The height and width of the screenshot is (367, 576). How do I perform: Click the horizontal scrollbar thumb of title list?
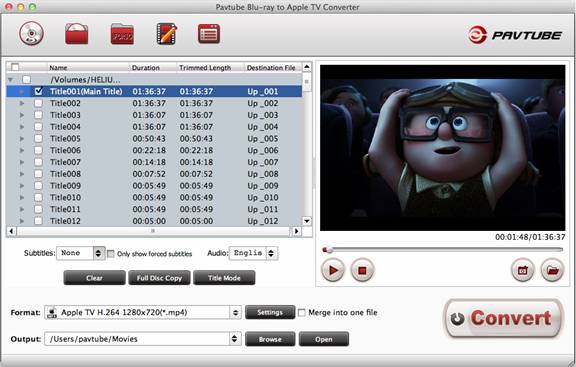pyautogui.click(x=153, y=231)
